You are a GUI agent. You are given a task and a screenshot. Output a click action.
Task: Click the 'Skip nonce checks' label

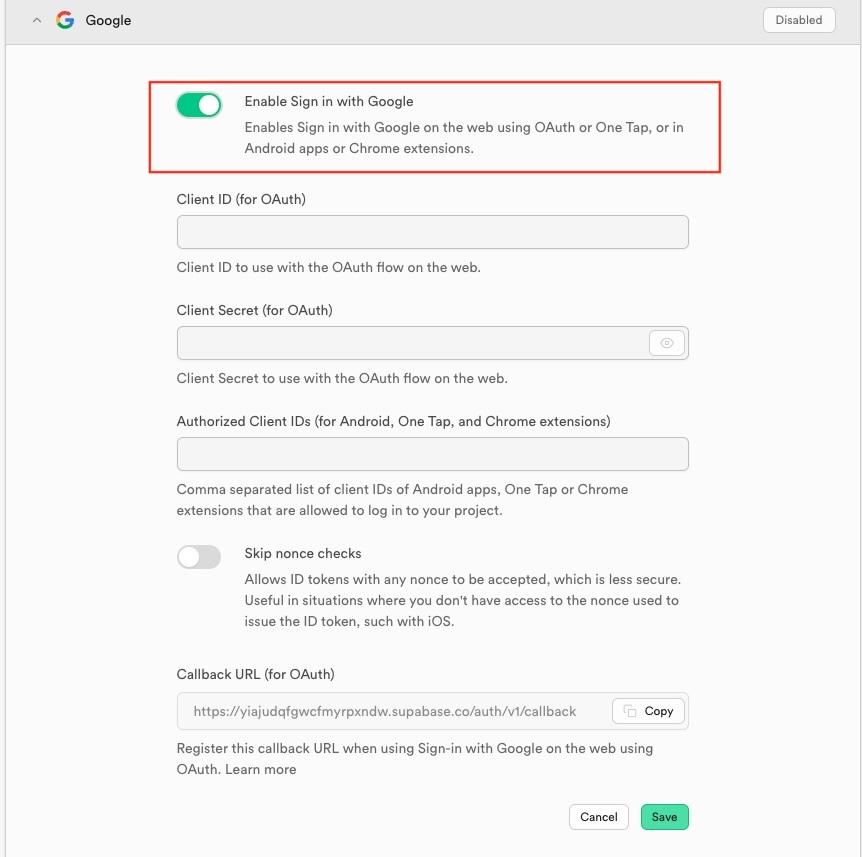pyautogui.click(x=302, y=553)
